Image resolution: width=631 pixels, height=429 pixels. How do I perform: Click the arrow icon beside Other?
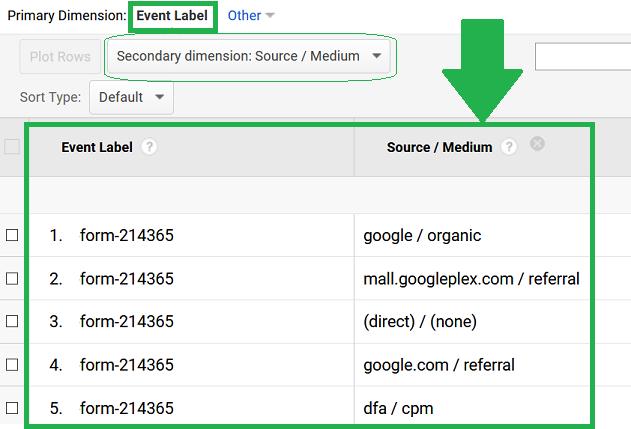pos(270,15)
